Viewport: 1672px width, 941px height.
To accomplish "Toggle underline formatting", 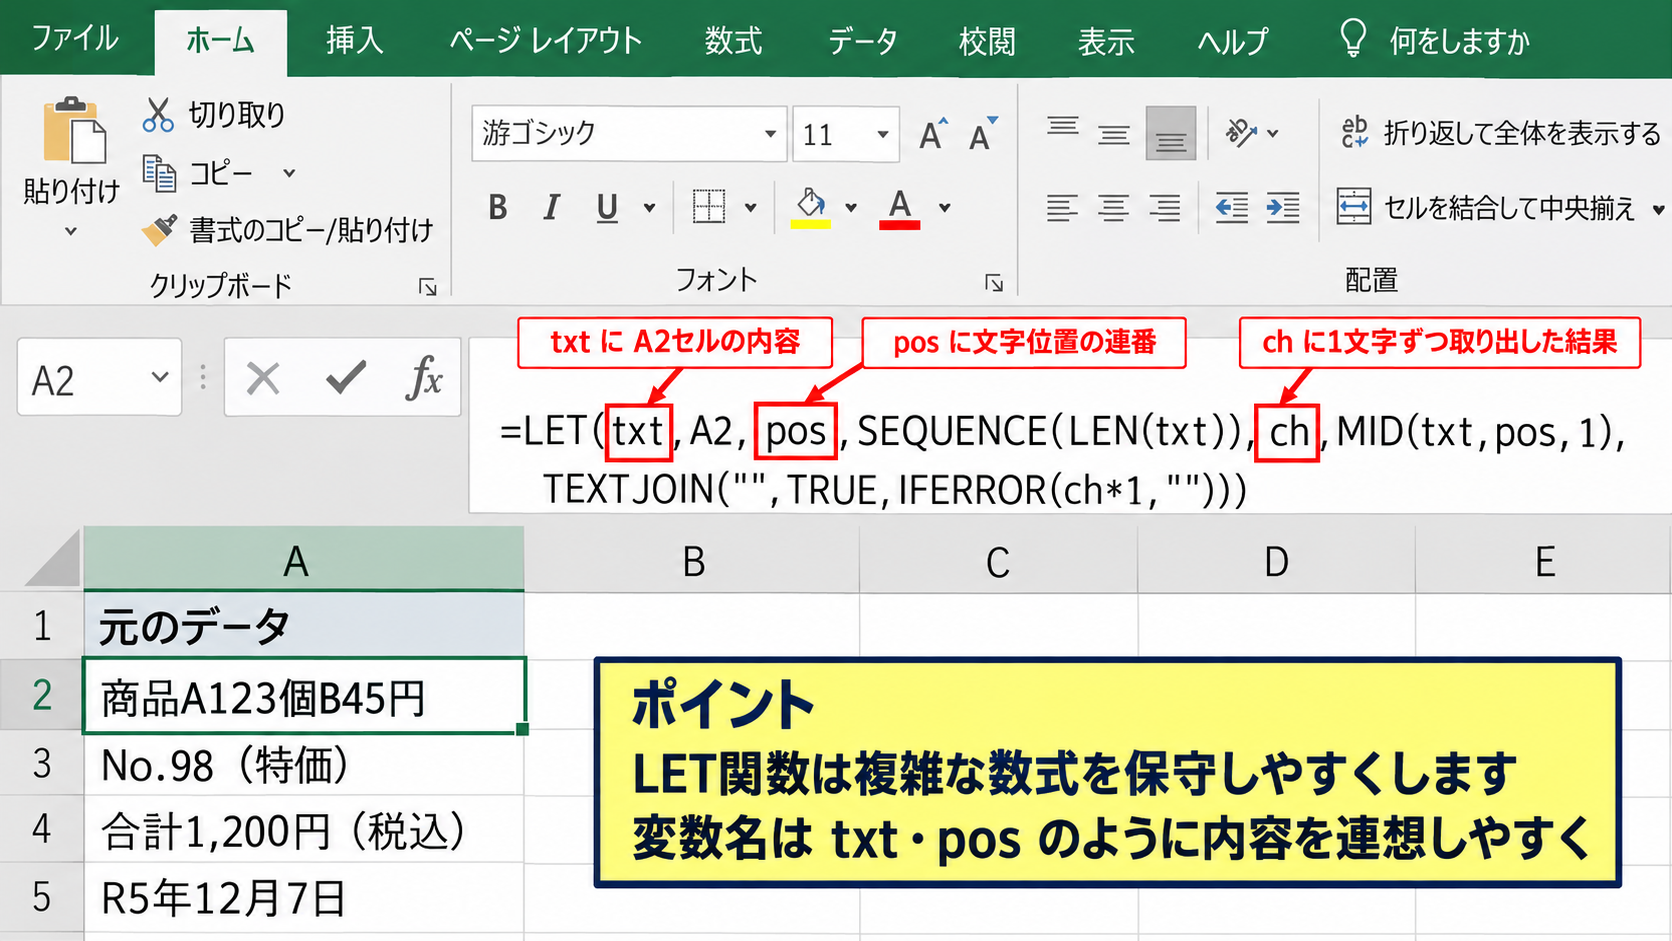I will (x=606, y=208).
